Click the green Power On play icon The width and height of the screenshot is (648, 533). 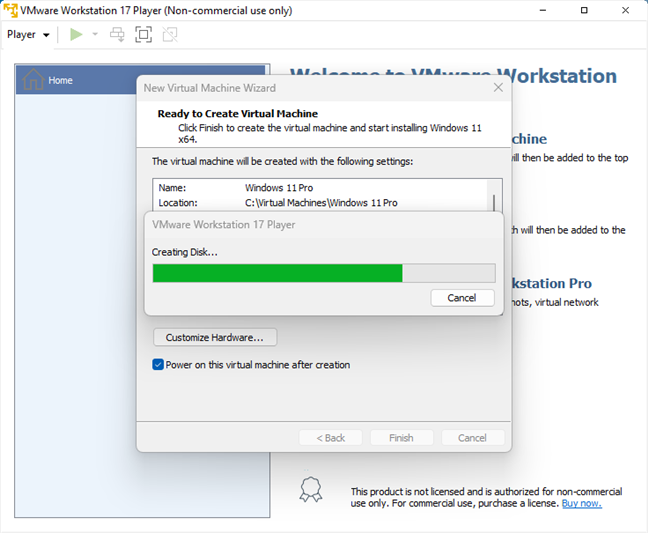click(76, 35)
